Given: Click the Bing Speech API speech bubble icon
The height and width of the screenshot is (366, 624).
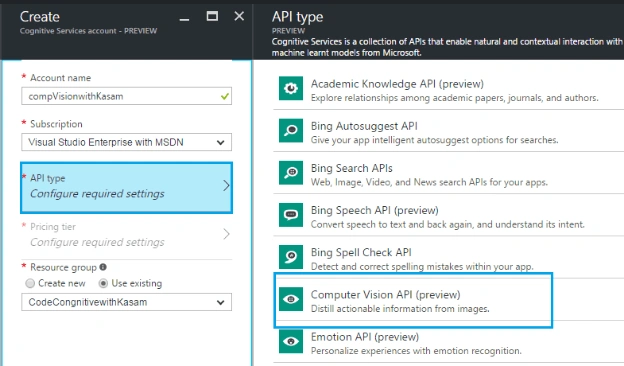Looking at the screenshot, I should (x=291, y=215).
